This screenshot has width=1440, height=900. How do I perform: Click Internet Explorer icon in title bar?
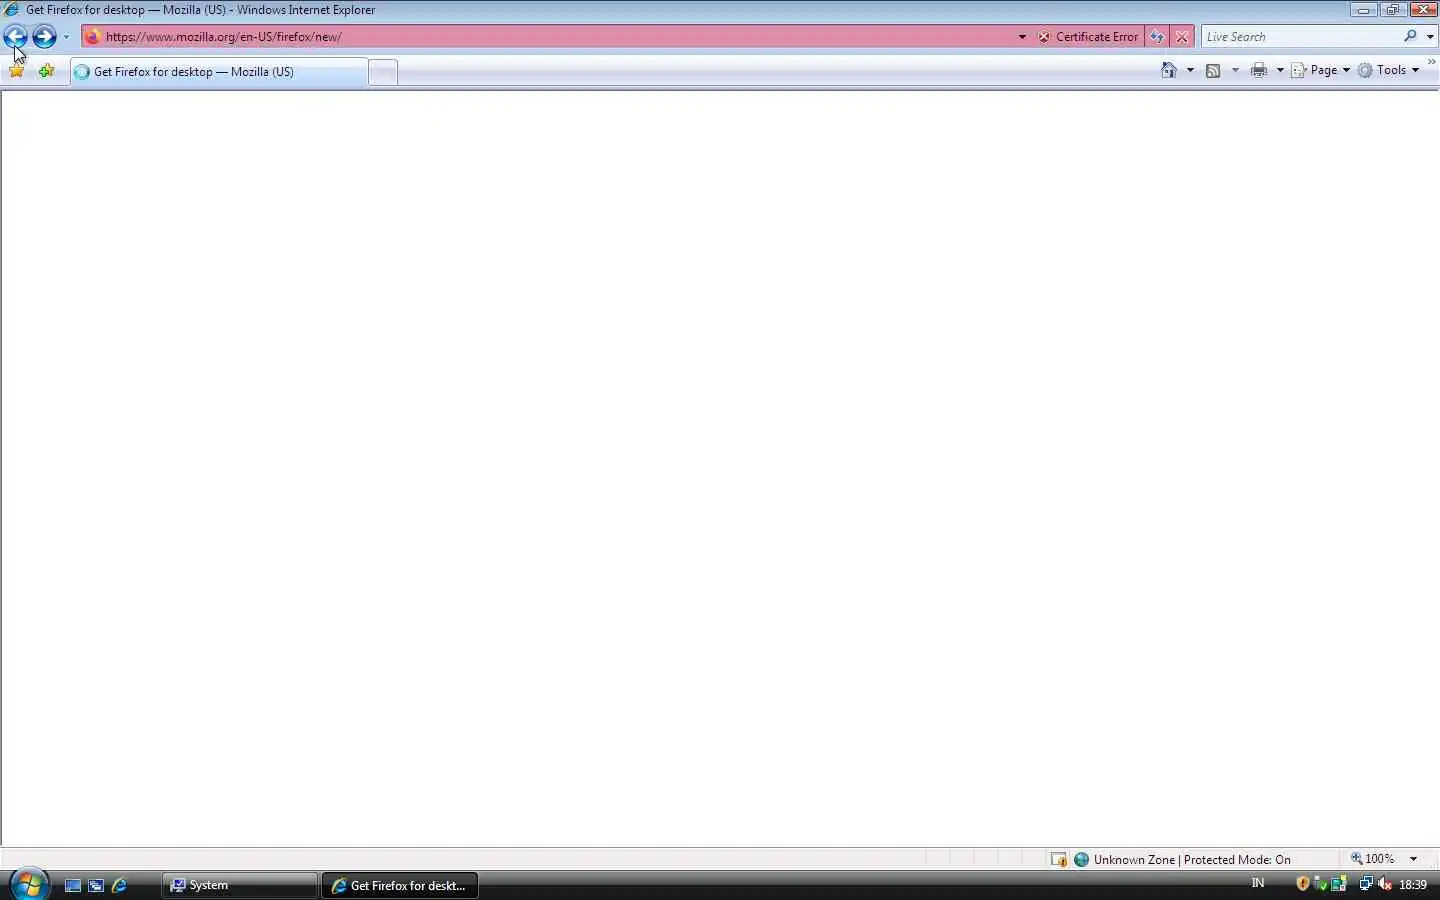pos(12,10)
